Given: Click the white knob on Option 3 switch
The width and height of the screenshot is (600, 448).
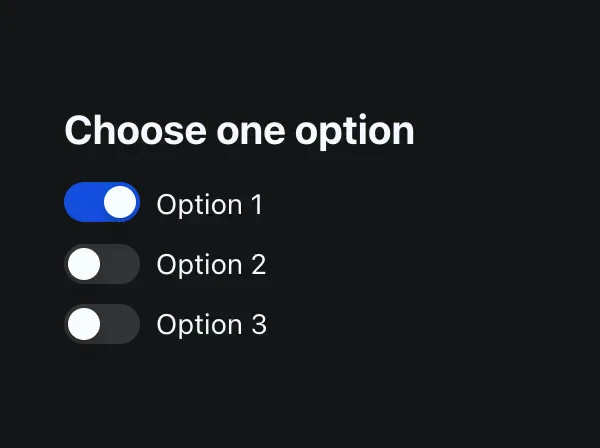Looking at the screenshot, I should (84, 324).
